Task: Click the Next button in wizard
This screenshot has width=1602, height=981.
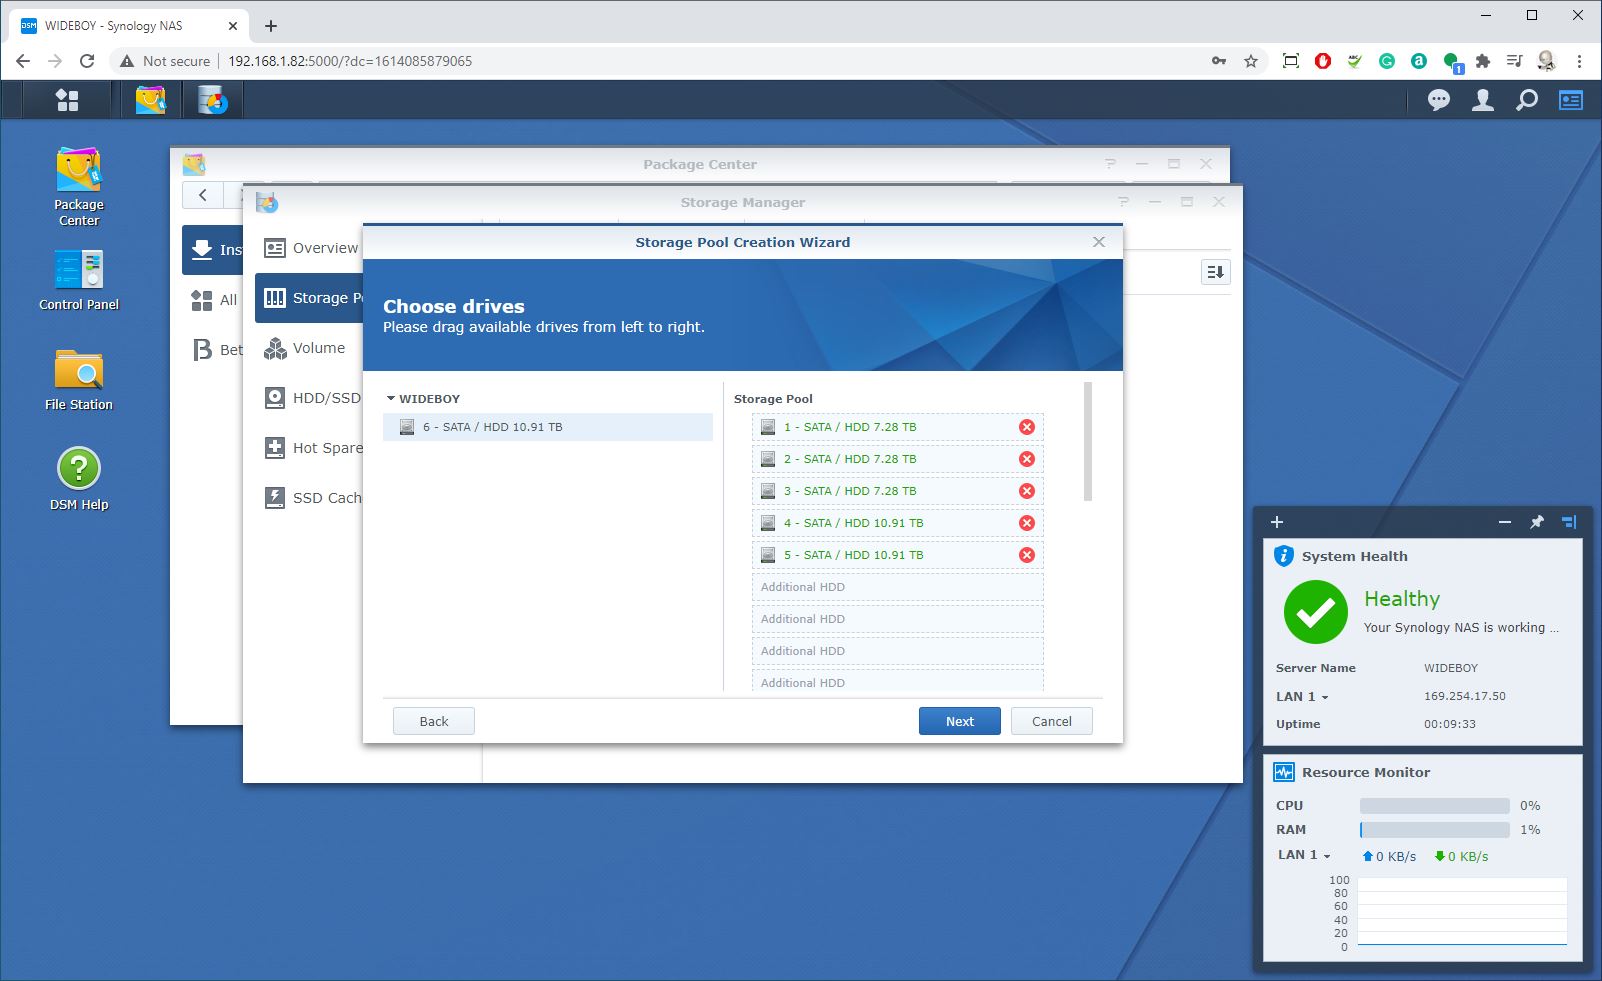Action: click(x=960, y=721)
